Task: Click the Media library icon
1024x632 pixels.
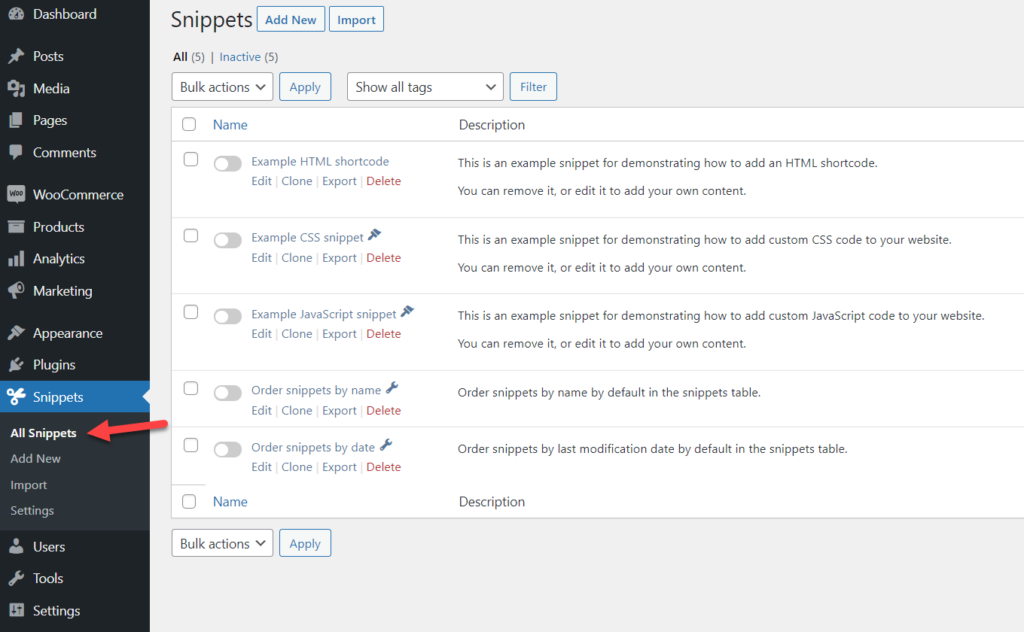Action: (x=16, y=88)
